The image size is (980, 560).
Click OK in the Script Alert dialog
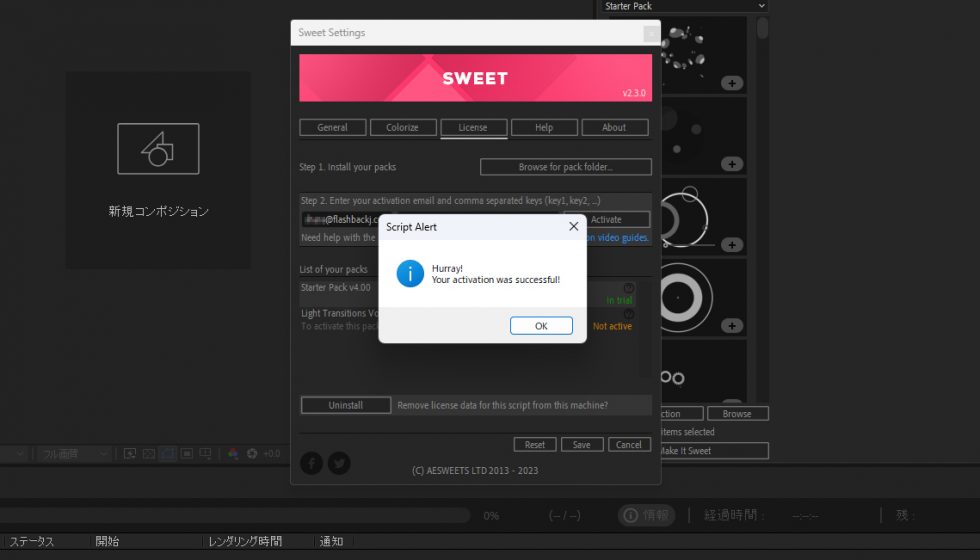(x=541, y=326)
